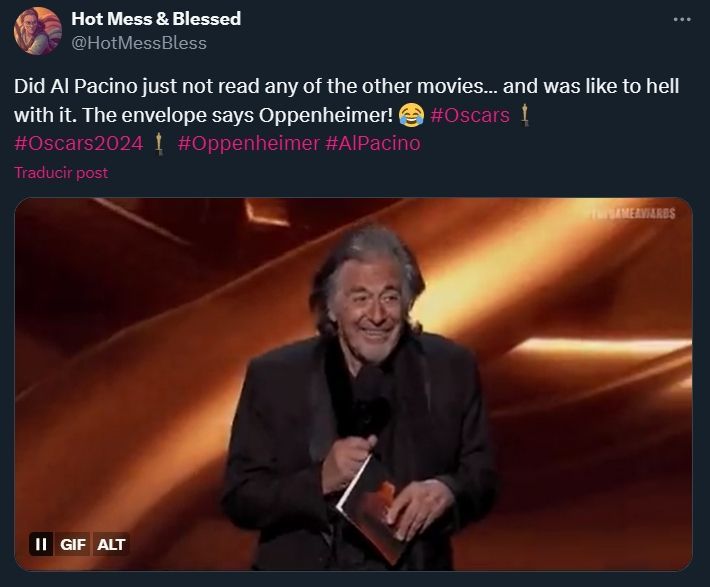
Task: Open the #Oscars hashtag
Action: click(x=470, y=115)
